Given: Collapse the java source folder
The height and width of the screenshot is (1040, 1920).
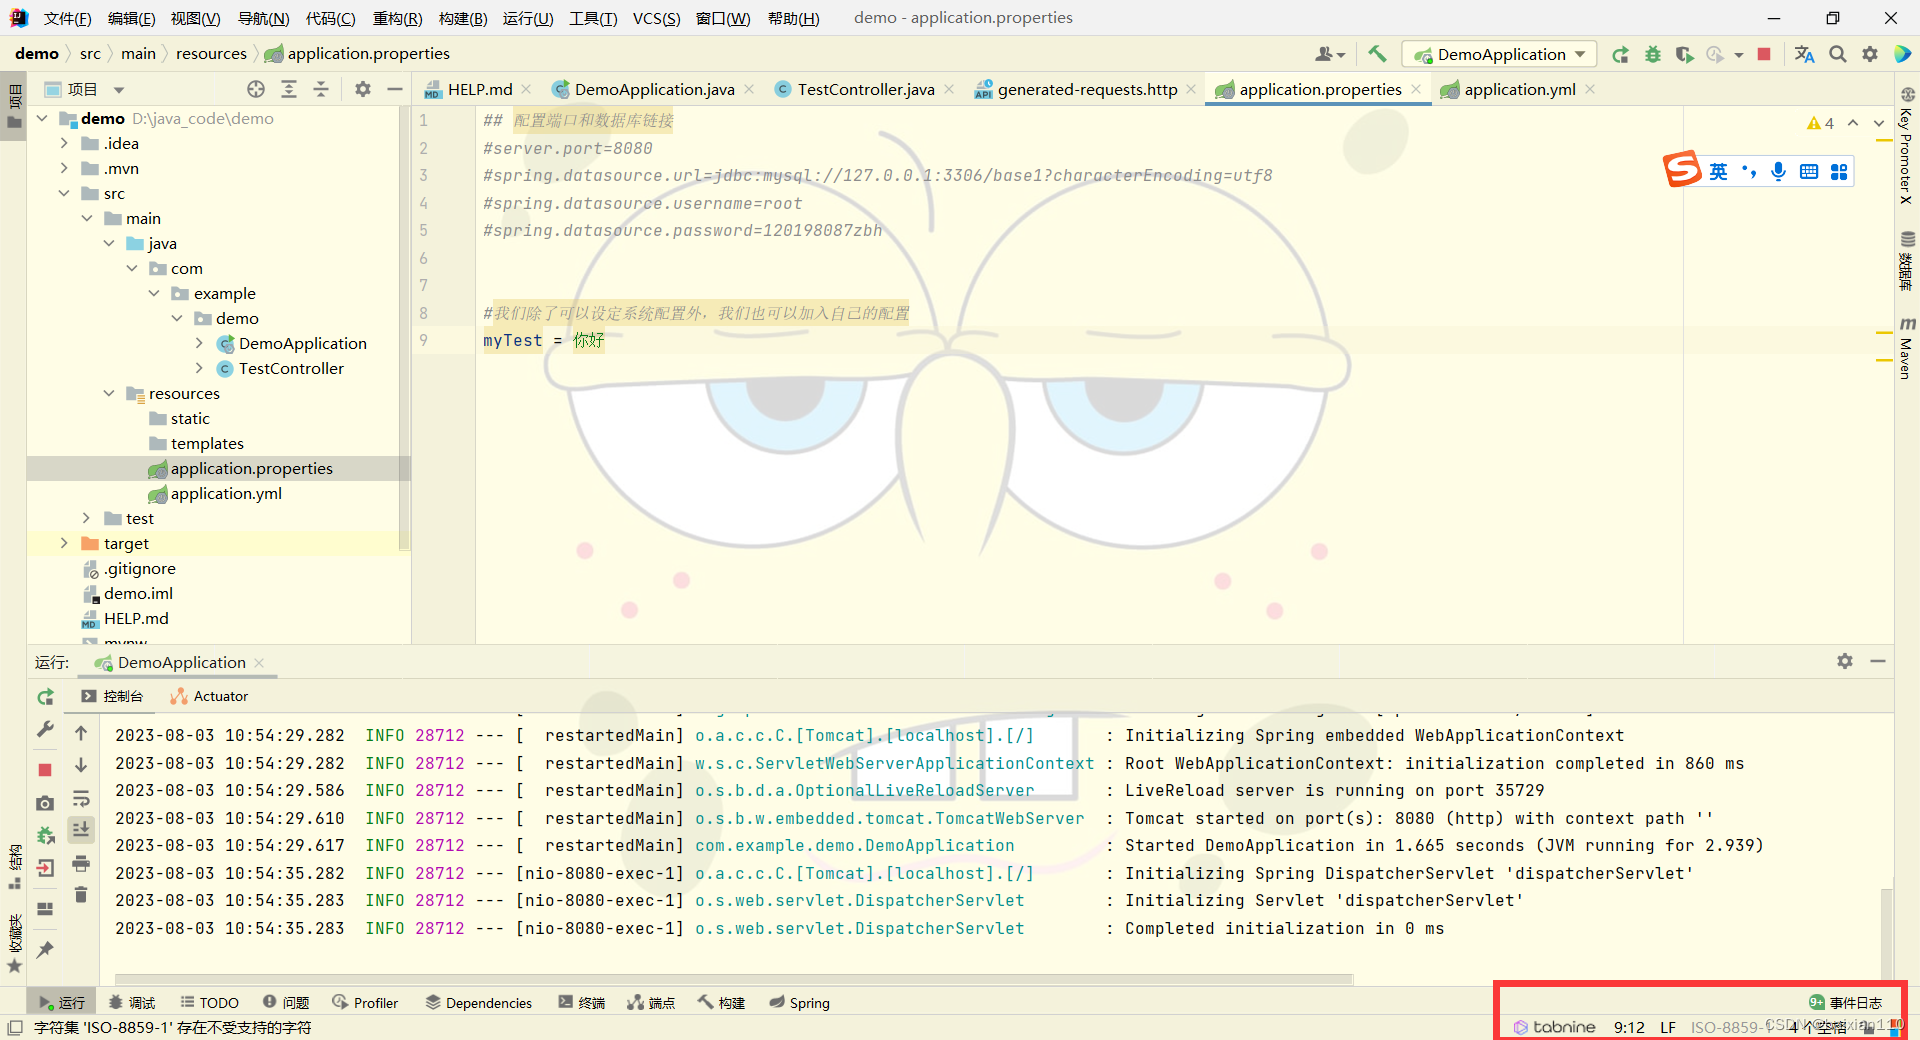Looking at the screenshot, I should click(109, 243).
